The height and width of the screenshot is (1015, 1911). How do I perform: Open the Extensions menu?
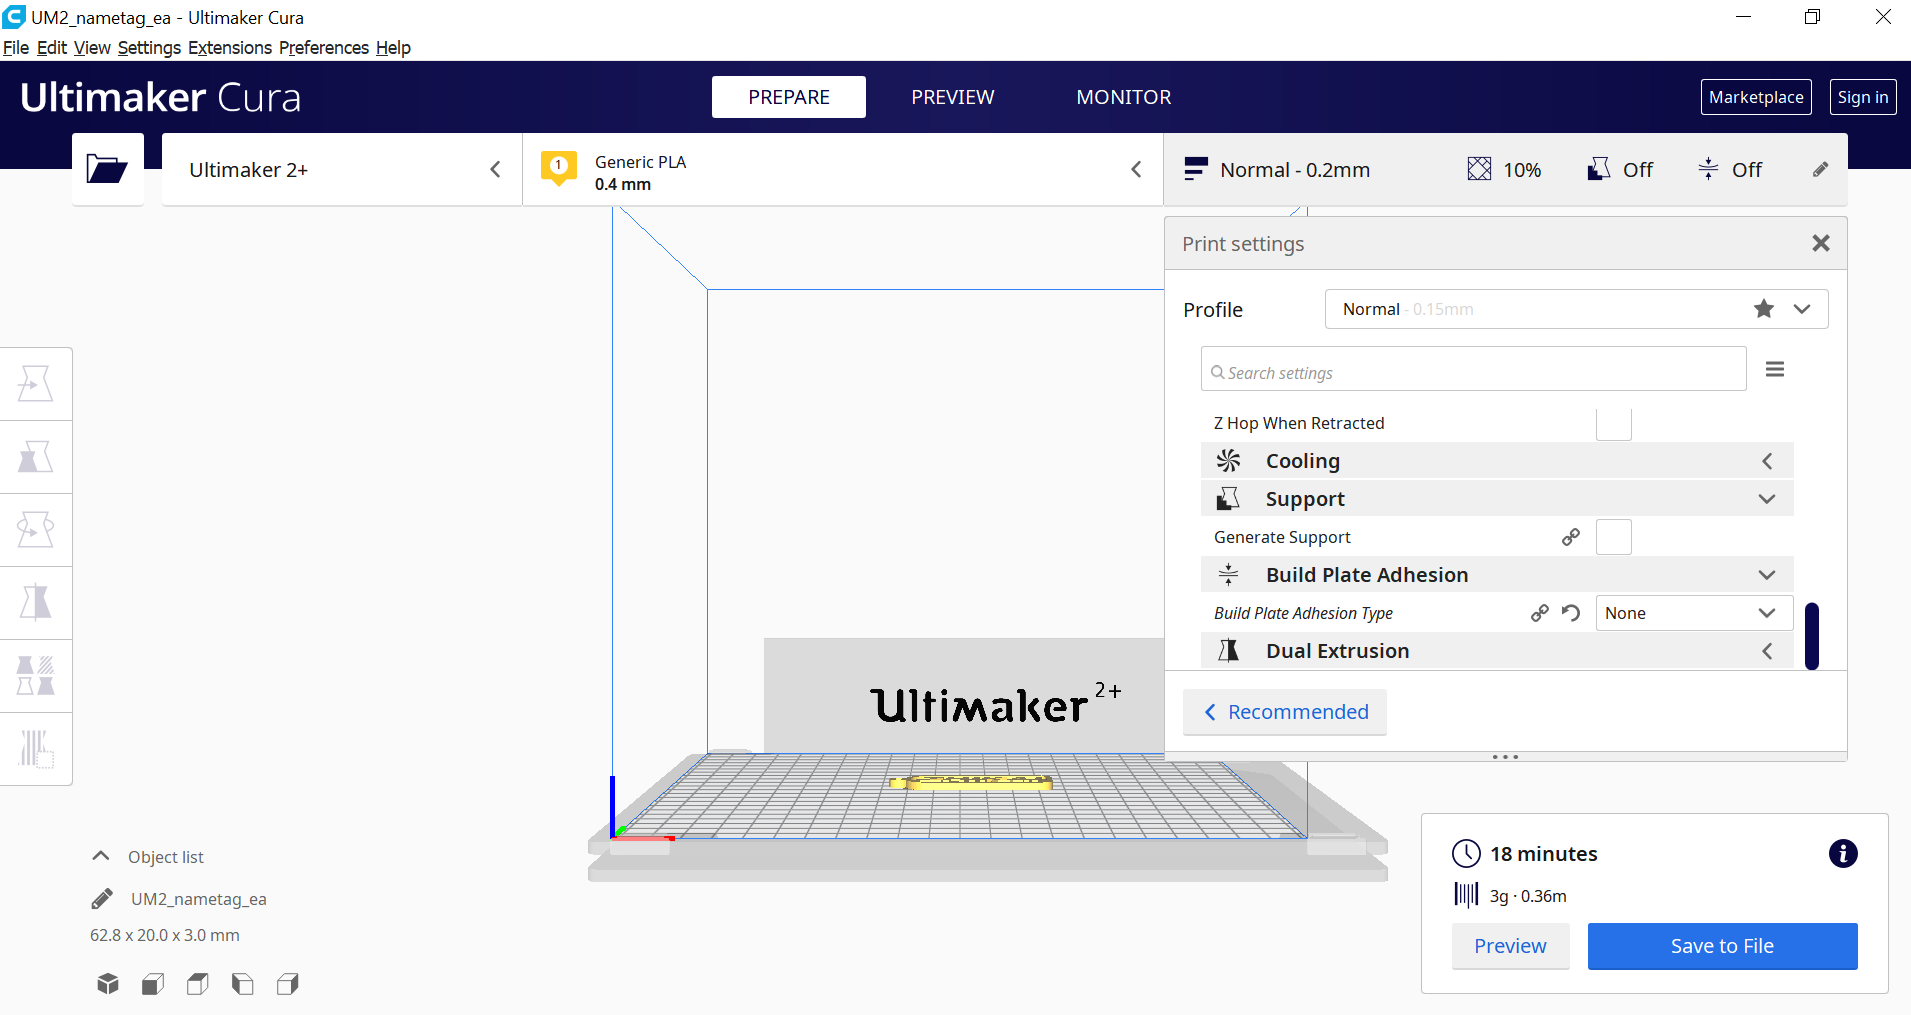[x=229, y=47]
